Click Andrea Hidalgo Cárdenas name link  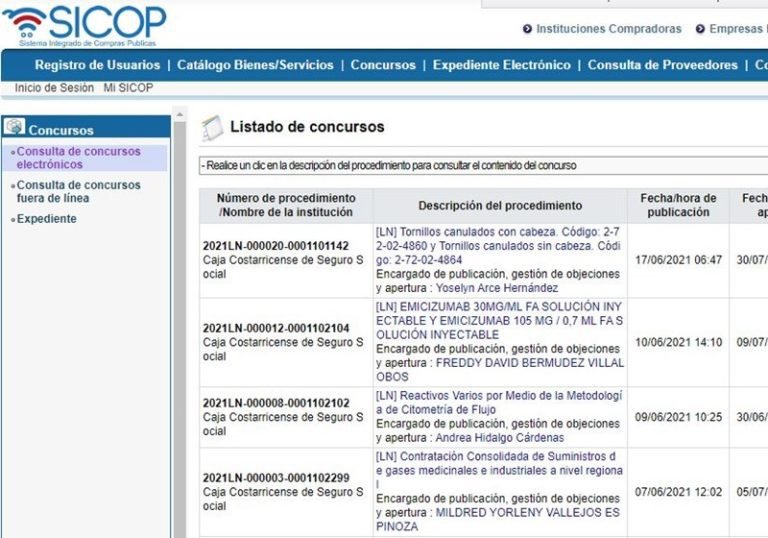(x=500, y=438)
